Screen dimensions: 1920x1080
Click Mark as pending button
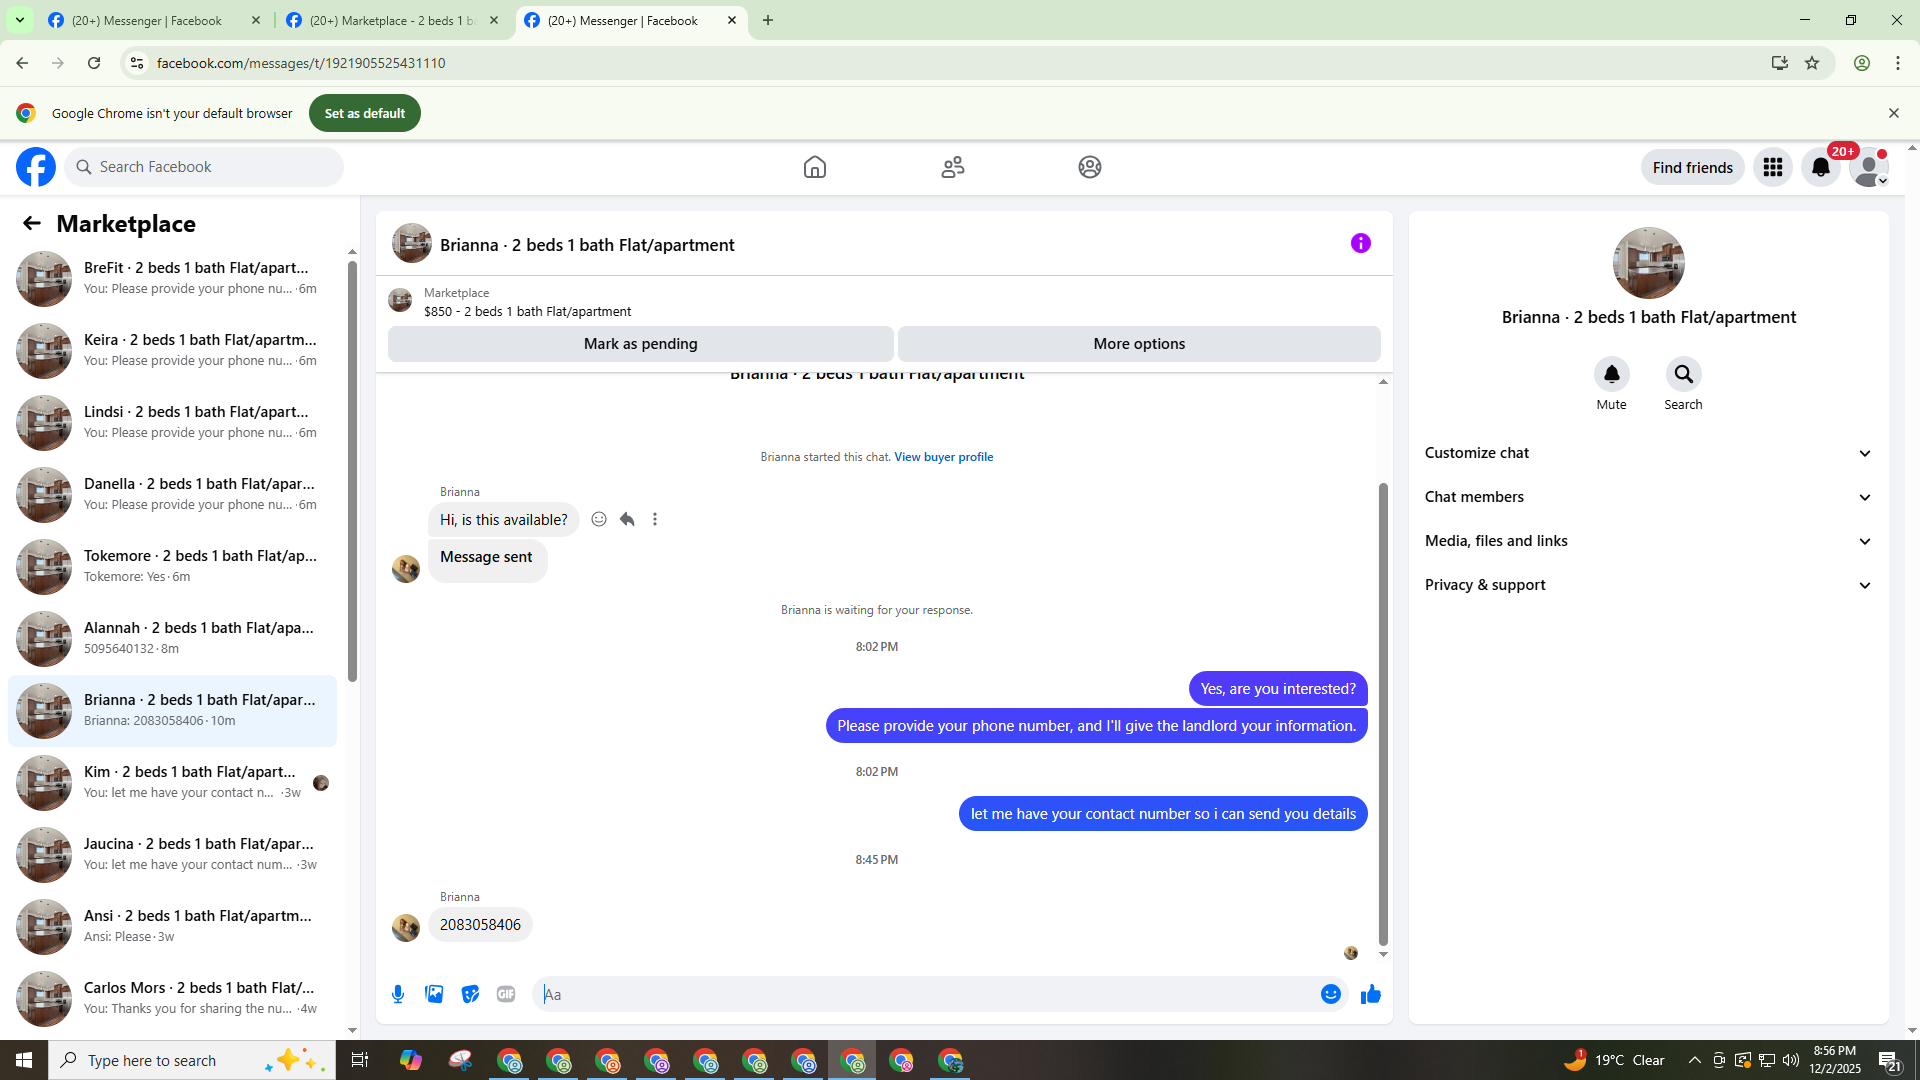click(640, 343)
